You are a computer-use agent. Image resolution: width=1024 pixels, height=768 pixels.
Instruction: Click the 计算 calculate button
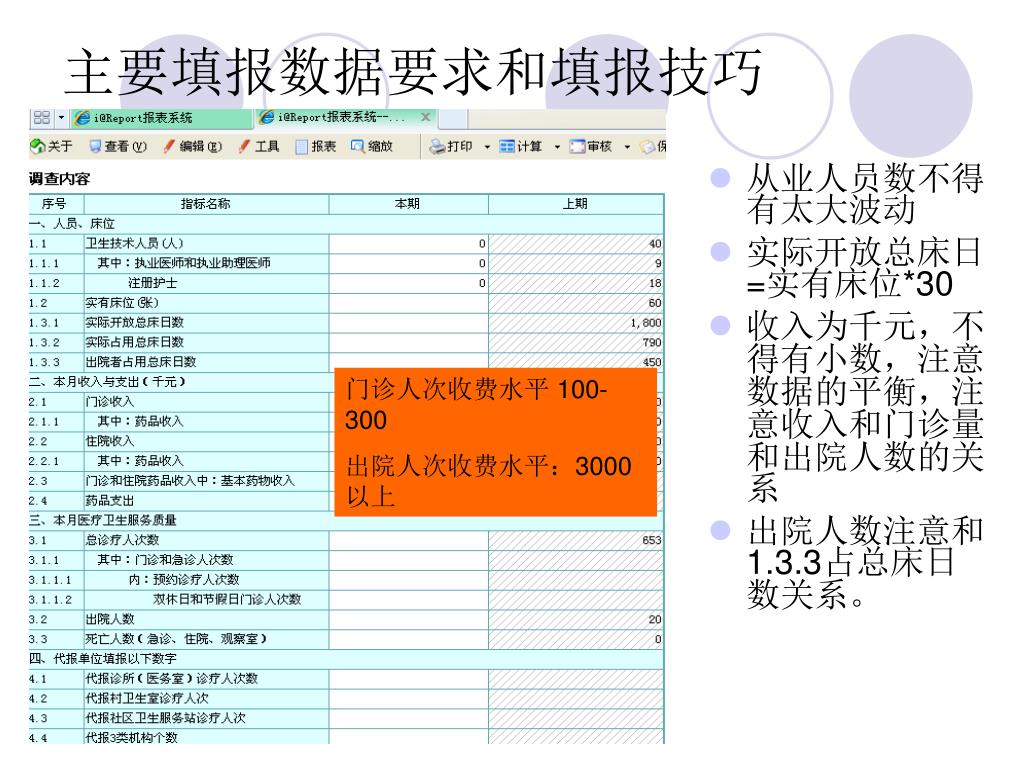[520, 146]
